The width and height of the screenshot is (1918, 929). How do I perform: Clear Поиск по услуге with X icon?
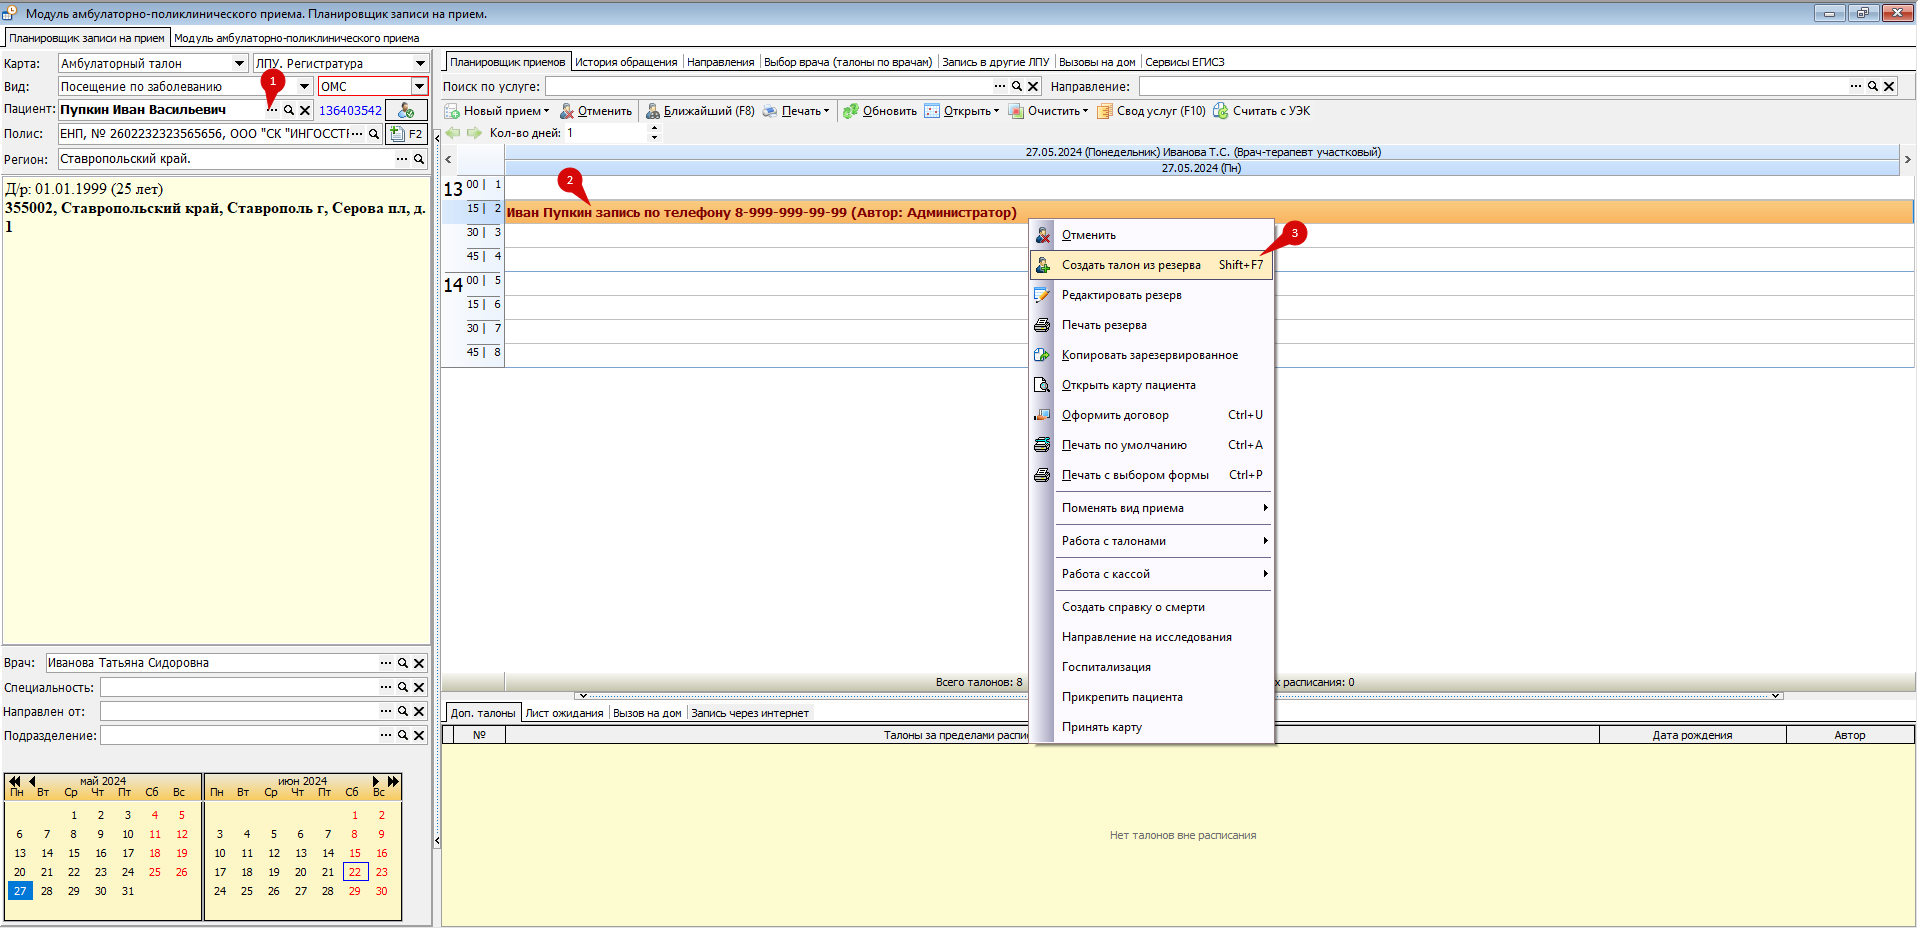(1033, 87)
